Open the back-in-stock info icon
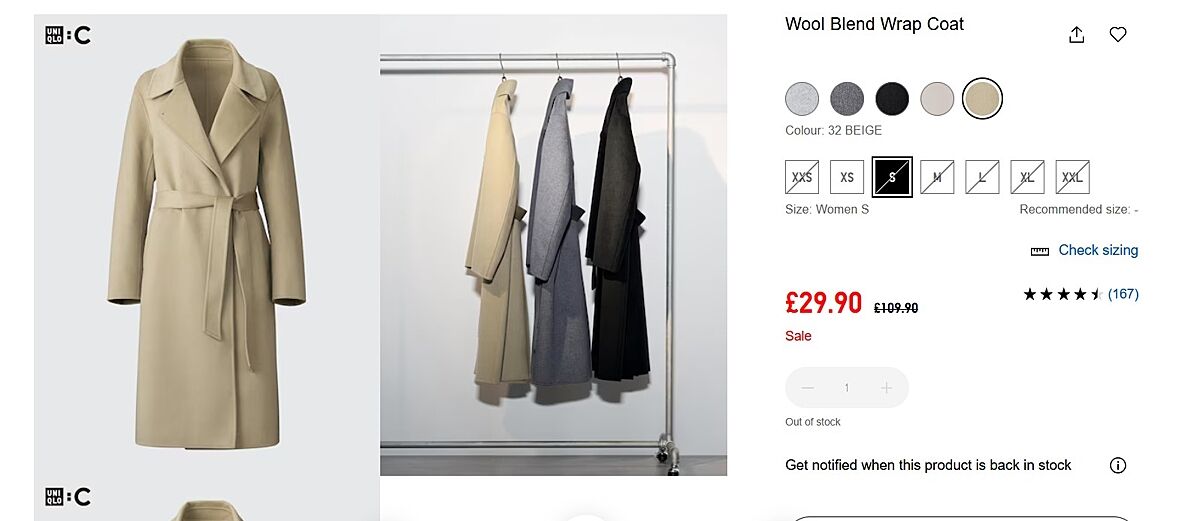The image size is (1200, 521). [x=1118, y=465]
